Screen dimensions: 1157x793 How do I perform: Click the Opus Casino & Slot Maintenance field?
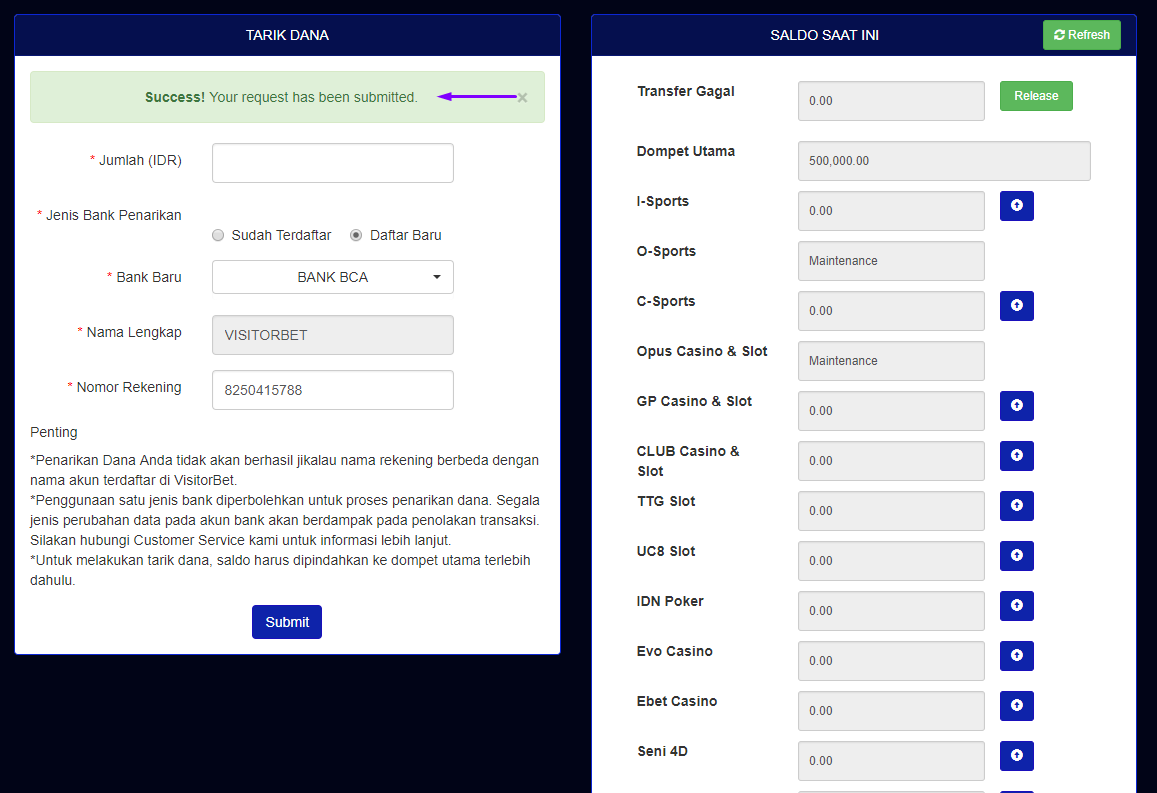tap(891, 361)
